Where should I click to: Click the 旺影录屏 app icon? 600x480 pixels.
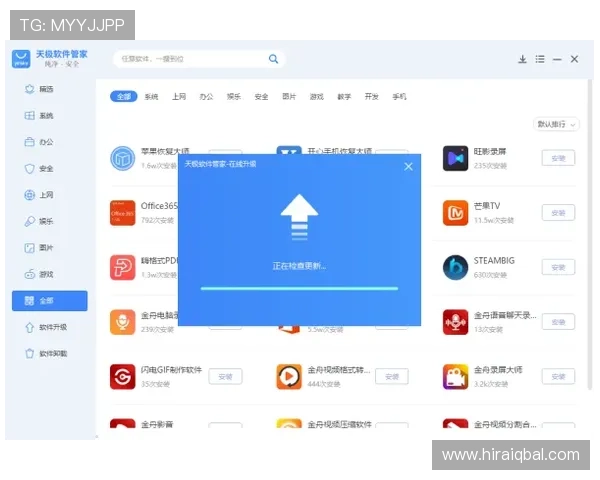pyautogui.click(x=455, y=158)
